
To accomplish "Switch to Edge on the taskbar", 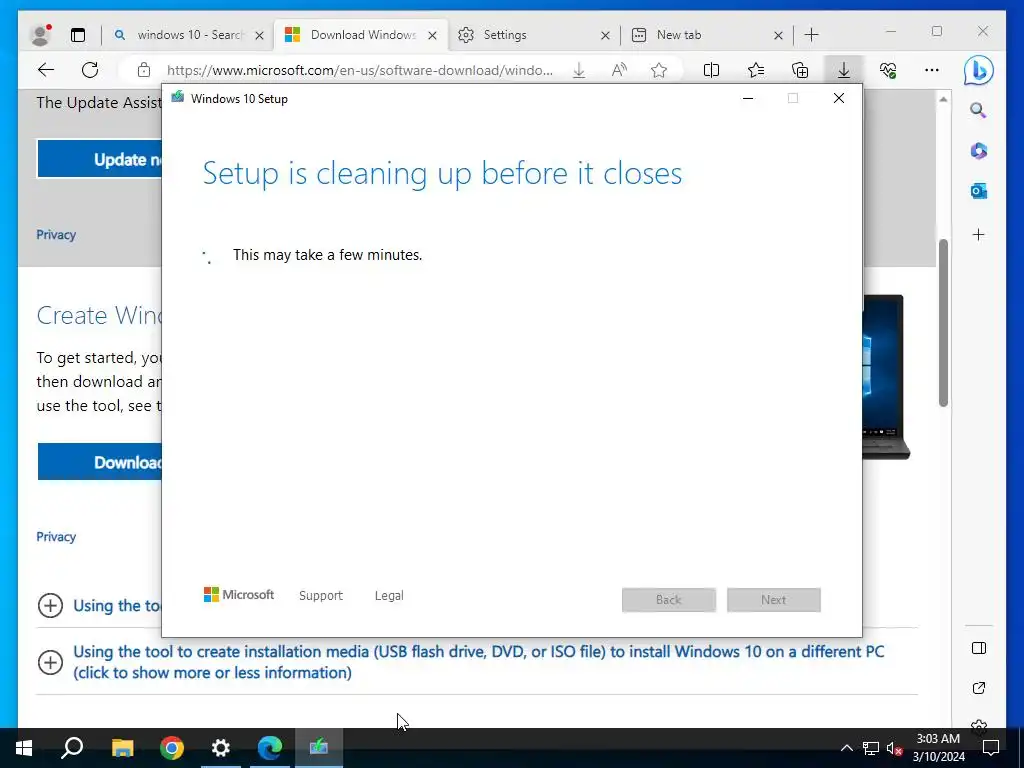I will click(x=270, y=747).
